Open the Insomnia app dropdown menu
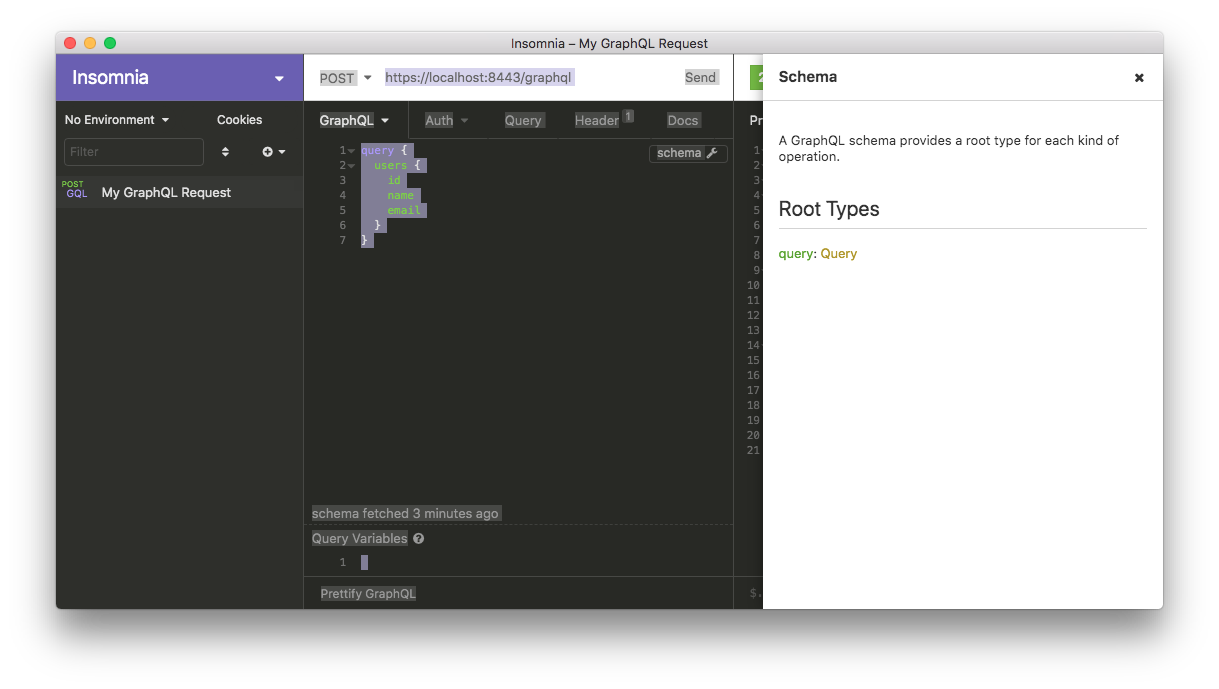 click(279, 79)
